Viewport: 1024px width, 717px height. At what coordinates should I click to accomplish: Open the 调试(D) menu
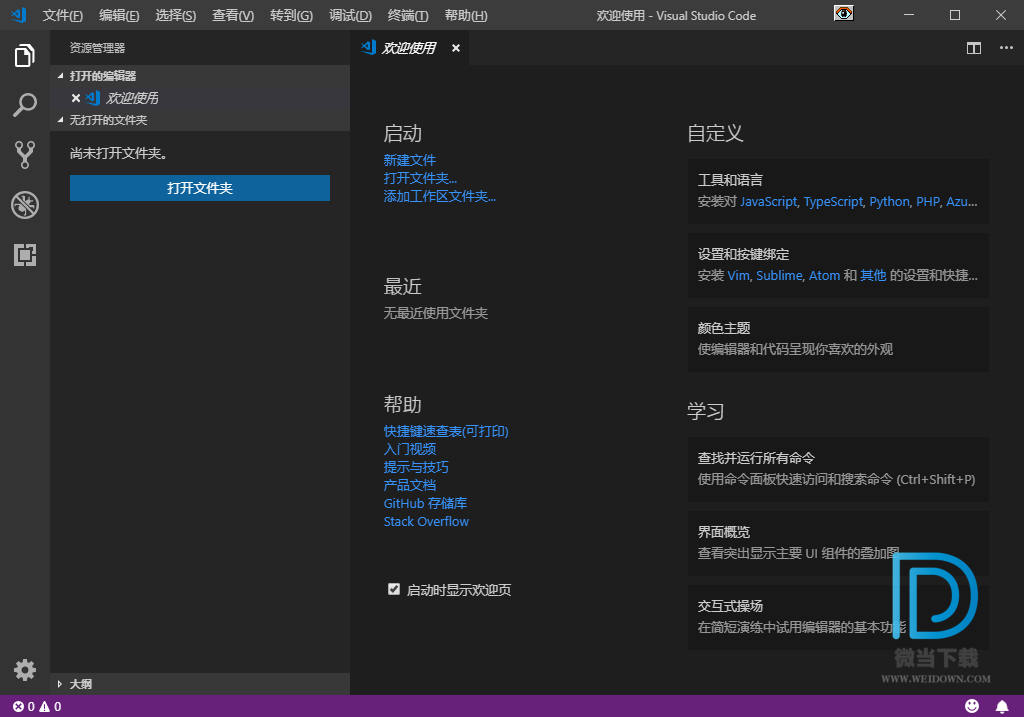(351, 16)
